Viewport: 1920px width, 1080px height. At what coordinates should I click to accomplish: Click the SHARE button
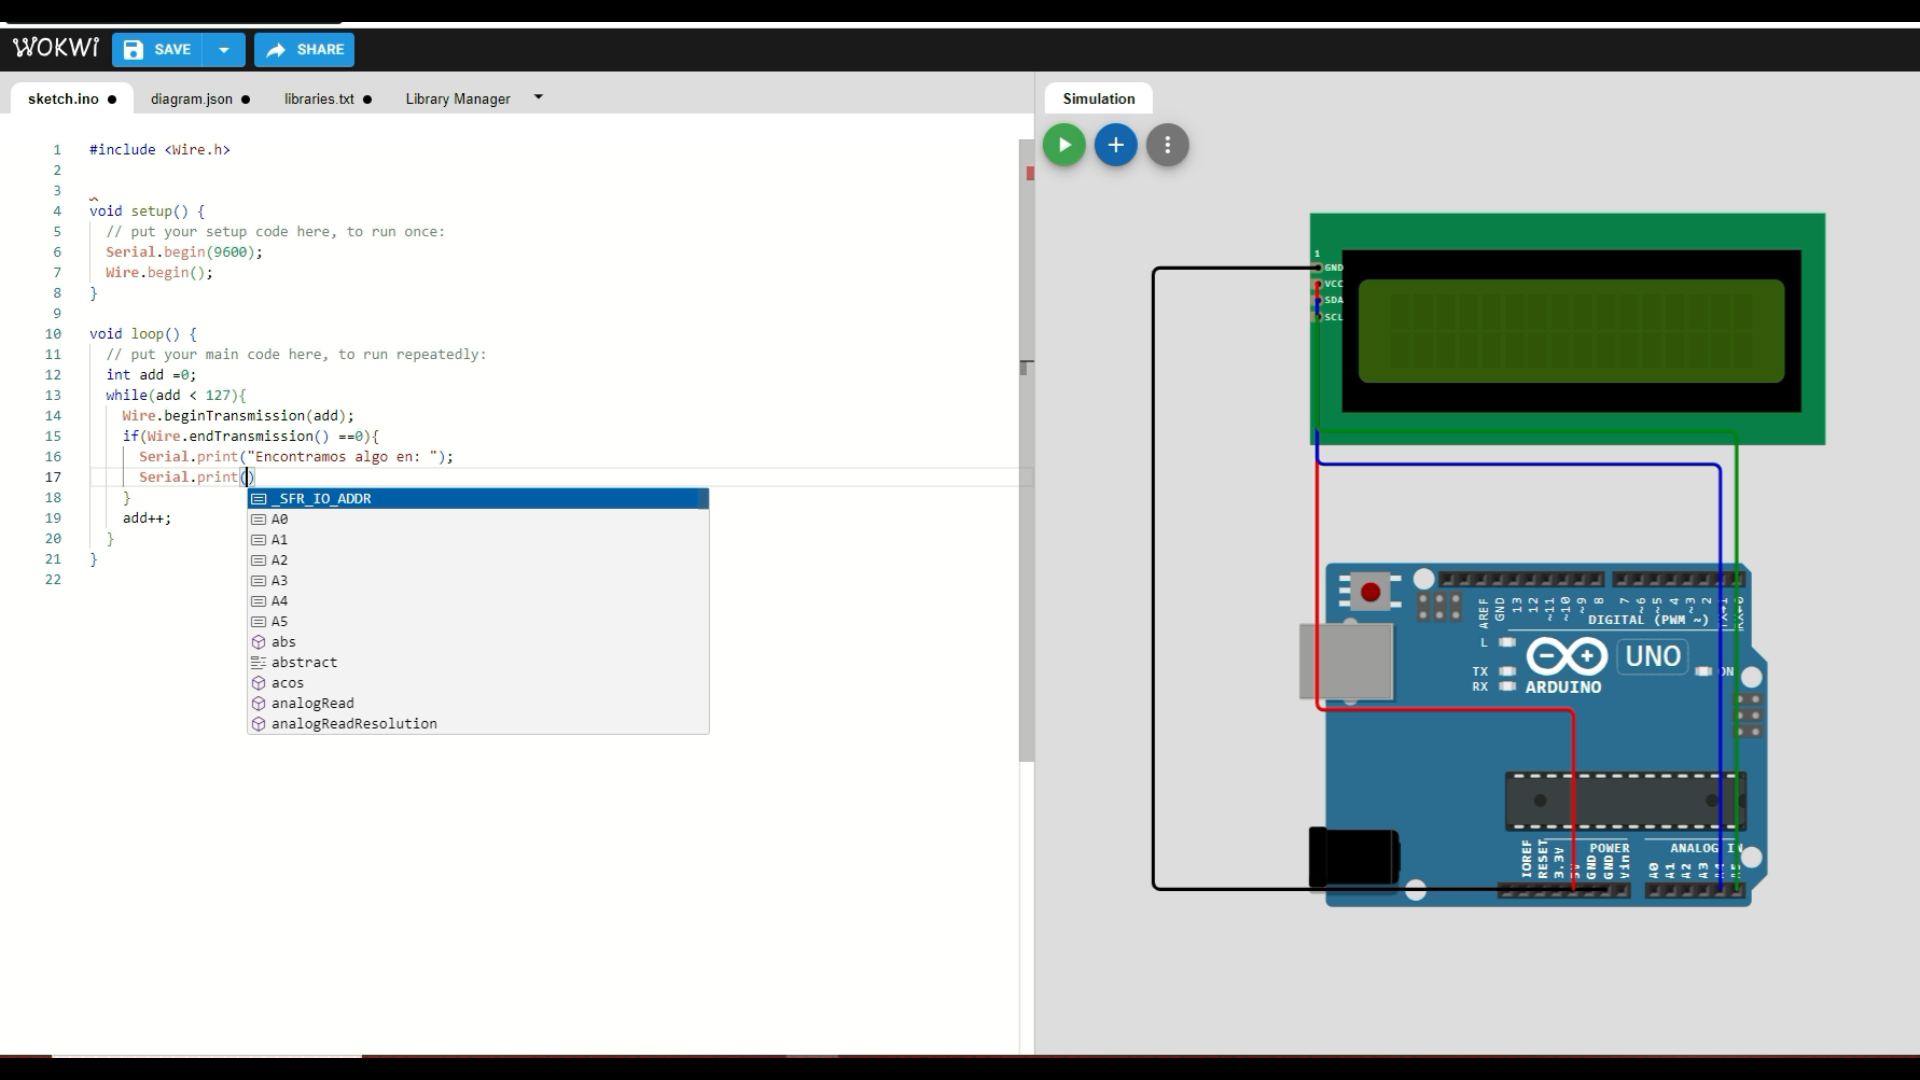[304, 49]
